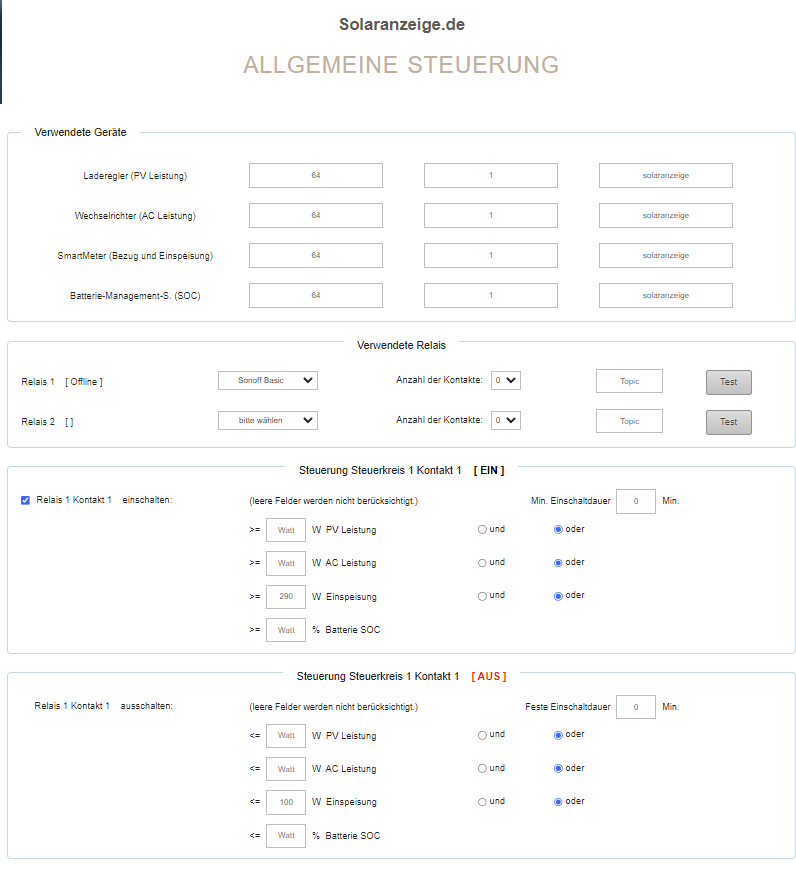Pick 'und' for AC Leistung in EIN section
The height and width of the screenshot is (877, 796).
tap(482, 563)
